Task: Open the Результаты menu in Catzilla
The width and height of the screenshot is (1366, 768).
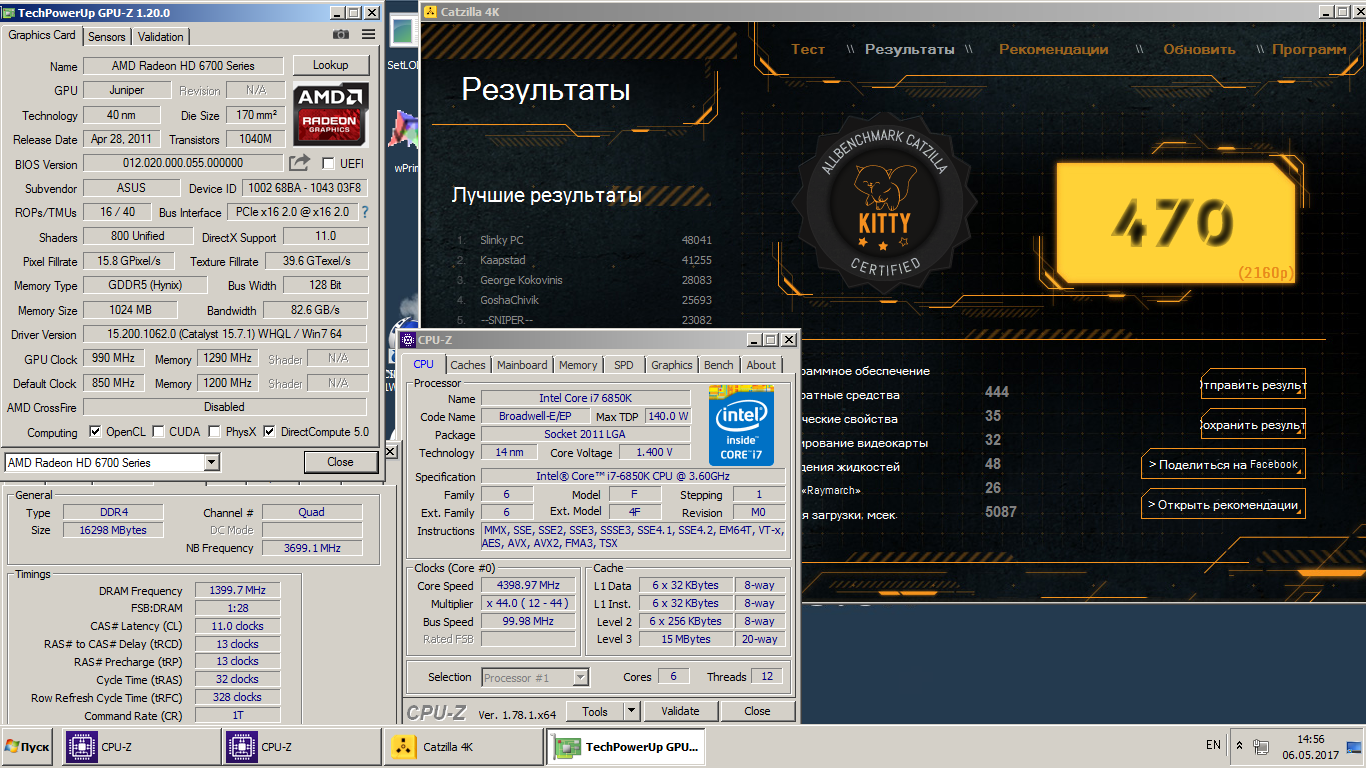Action: point(910,49)
